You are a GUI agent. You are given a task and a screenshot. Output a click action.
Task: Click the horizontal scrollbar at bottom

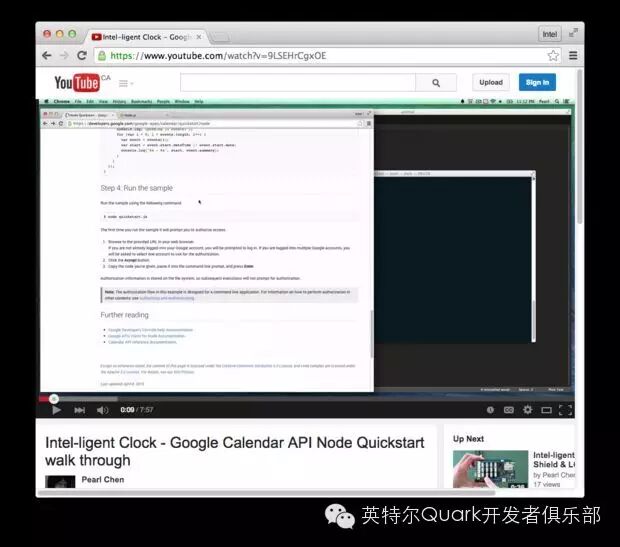[x=266, y=492]
